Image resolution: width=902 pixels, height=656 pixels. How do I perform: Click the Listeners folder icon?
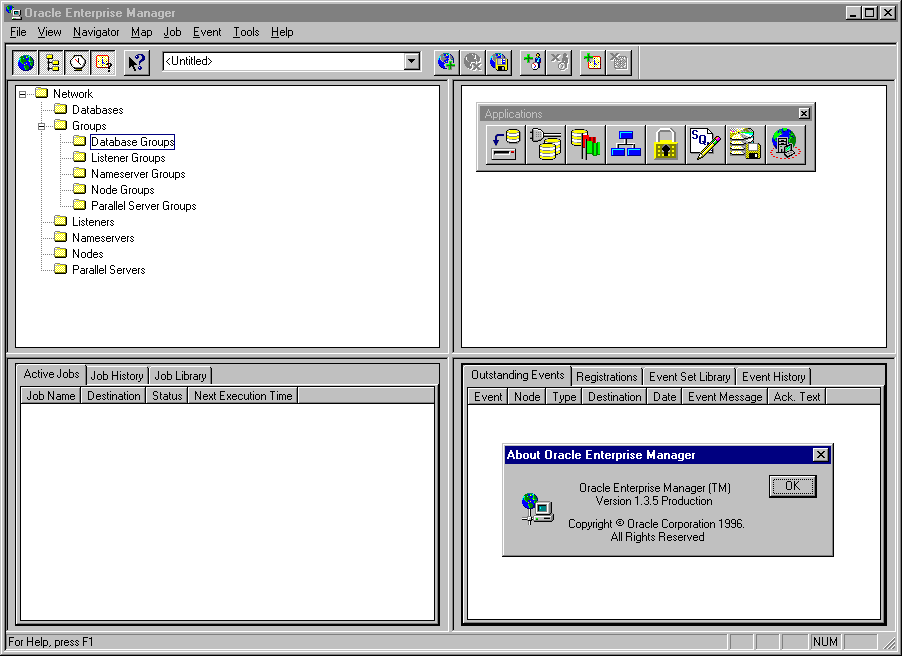[x=60, y=221]
